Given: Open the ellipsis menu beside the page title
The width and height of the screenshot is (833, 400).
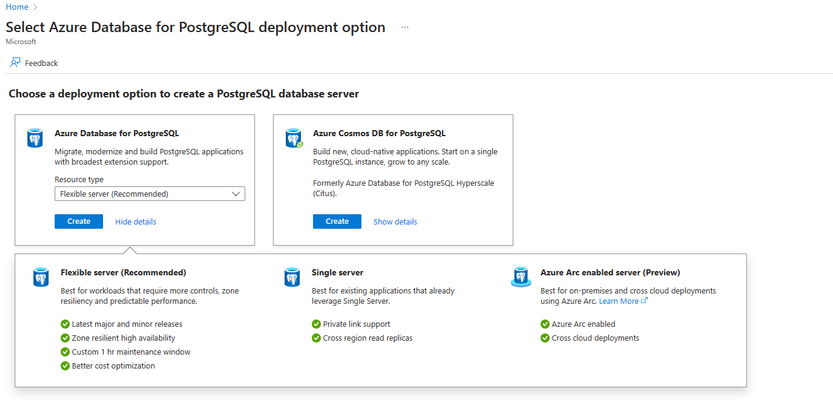Looking at the screenshot, I should pyautogui.click(x=405, y=27).
